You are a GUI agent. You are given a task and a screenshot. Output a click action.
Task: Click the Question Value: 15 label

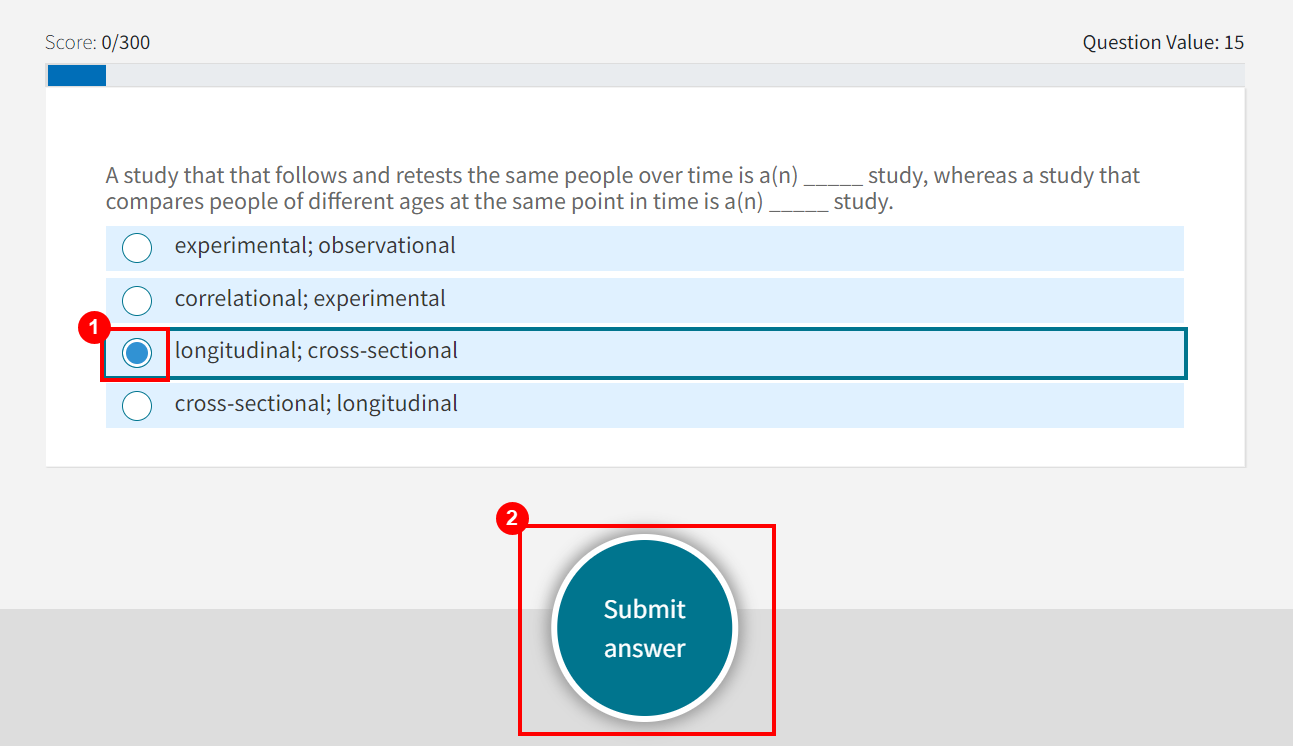1163,42
